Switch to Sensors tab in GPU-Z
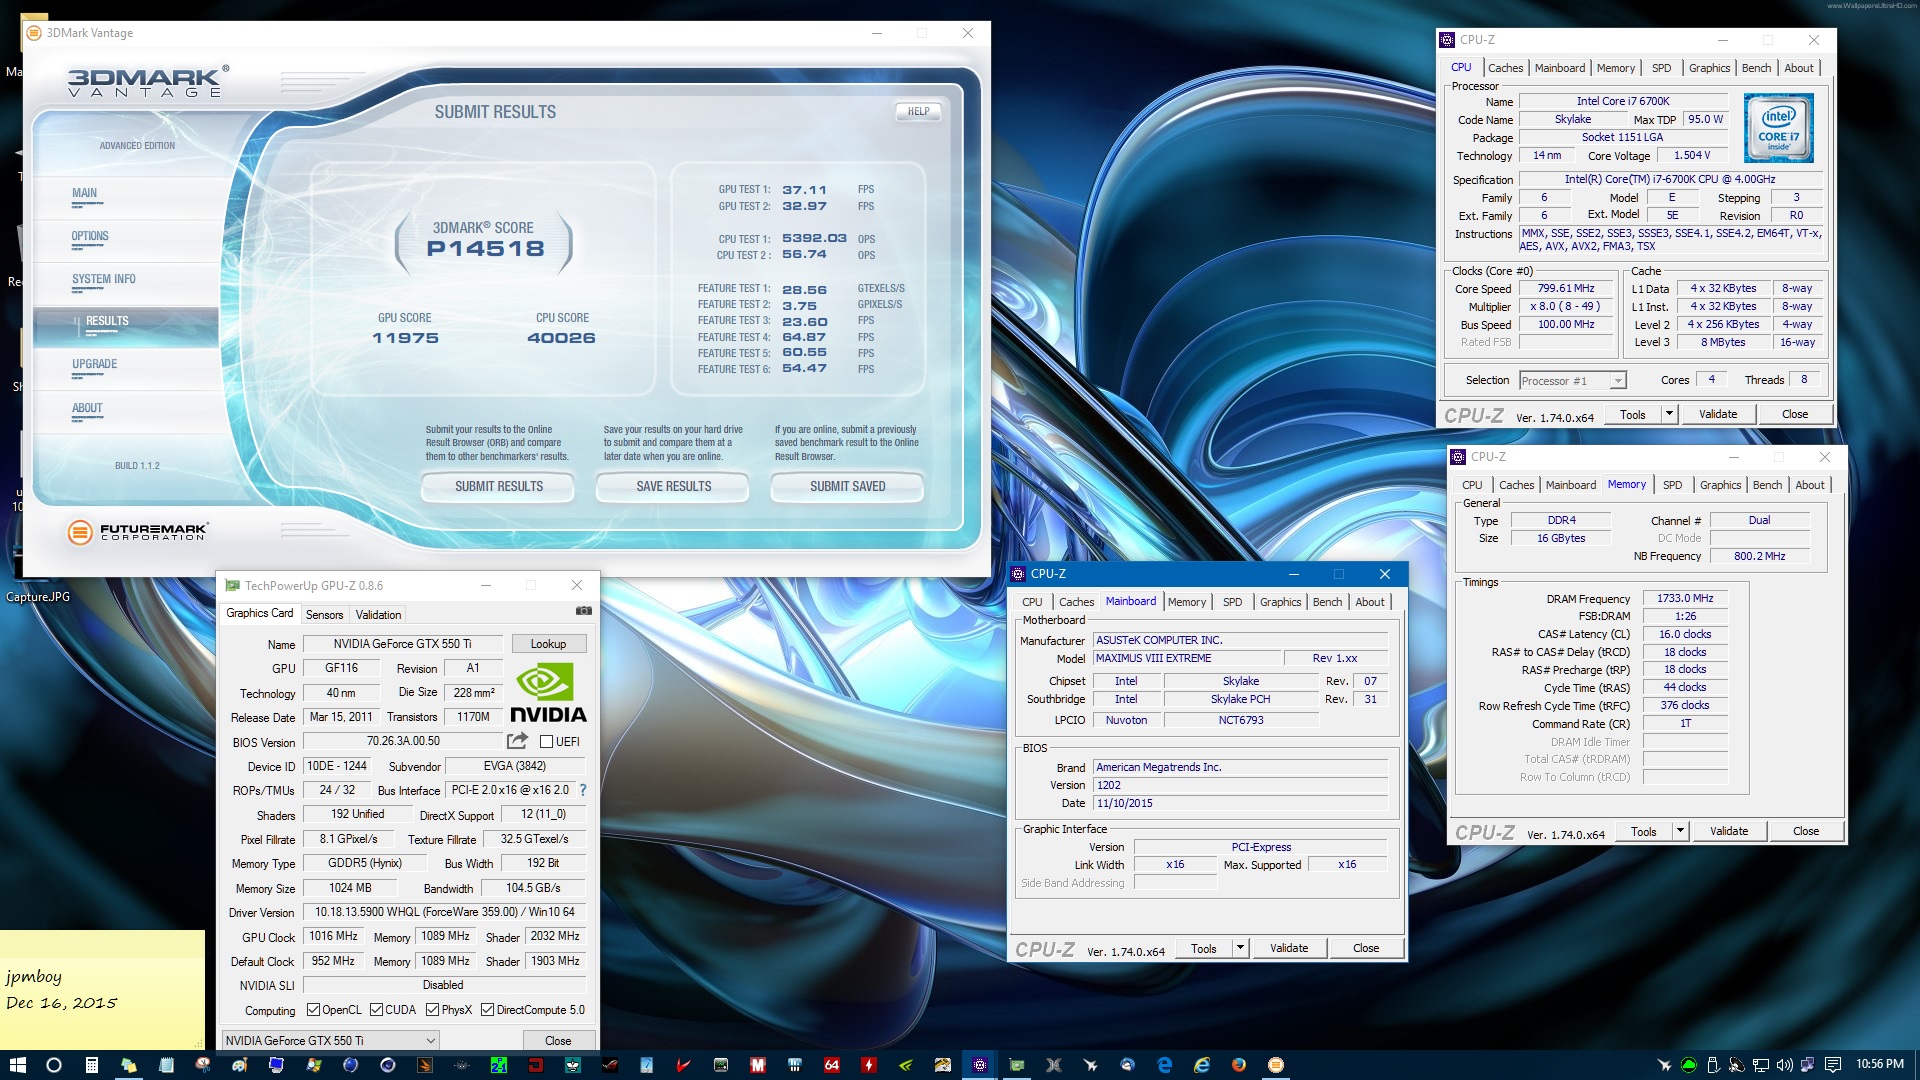The height and width of the screenshot is (1080, 1920). click(x=324, y=615)
